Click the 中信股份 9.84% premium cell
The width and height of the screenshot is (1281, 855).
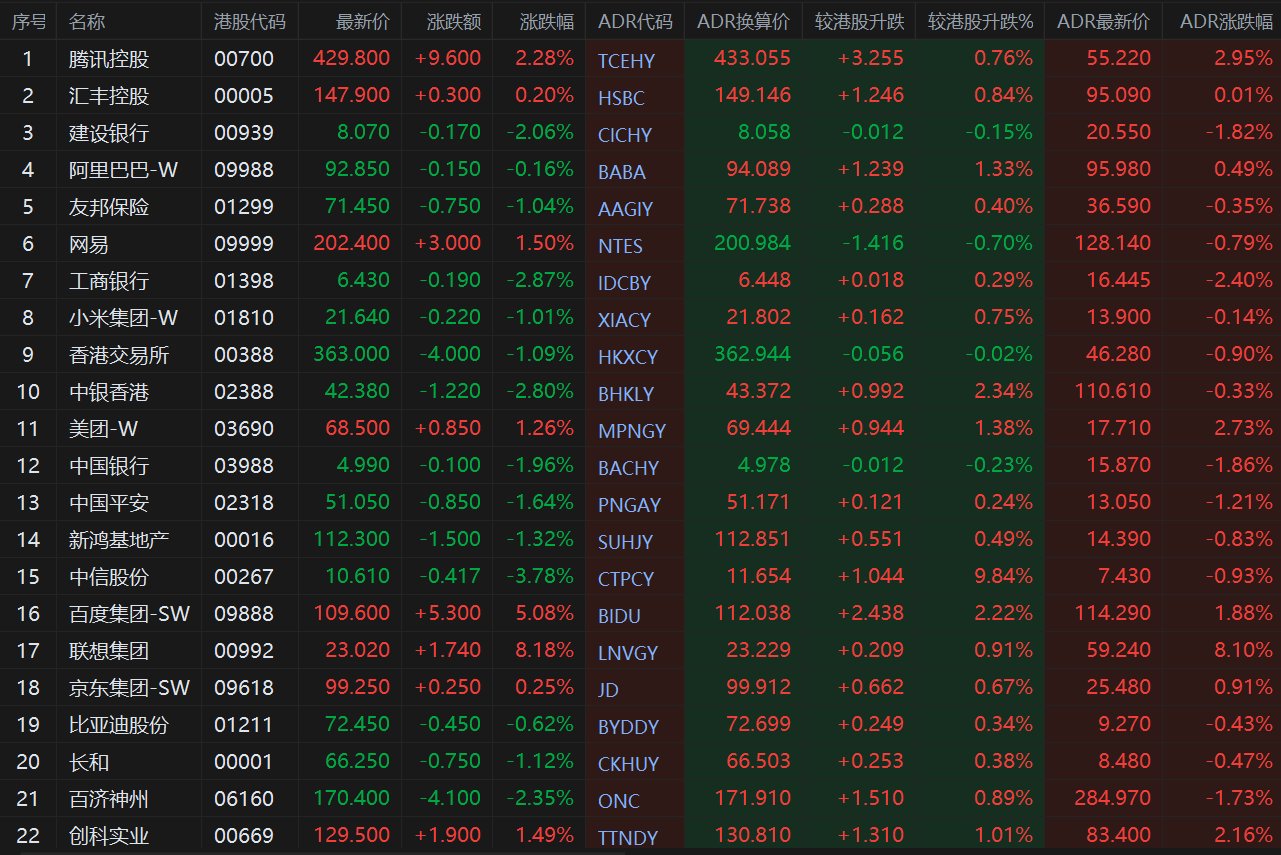[1004, 576]
